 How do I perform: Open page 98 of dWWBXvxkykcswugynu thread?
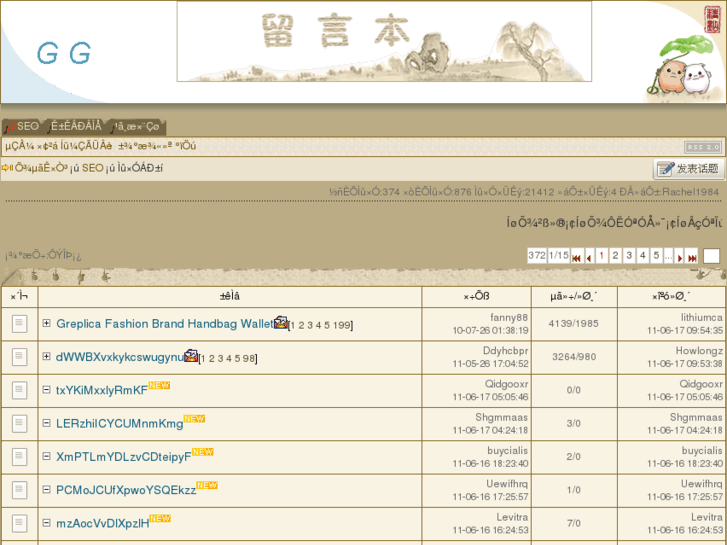coord(249,359)
